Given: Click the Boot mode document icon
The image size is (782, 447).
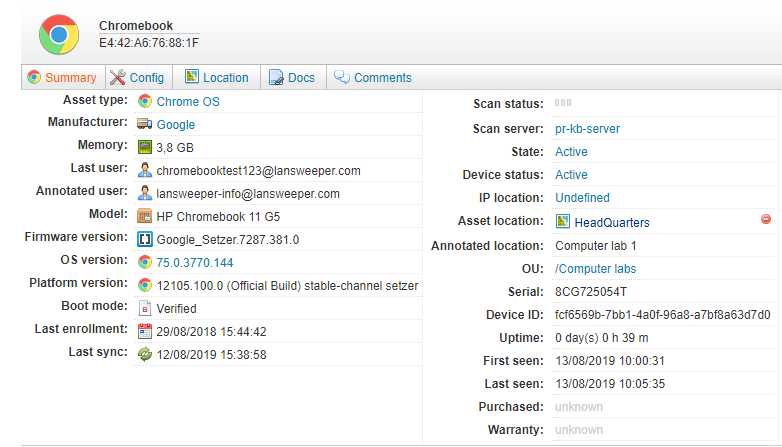Looking at the screenshot, I should (x=145, y=308).
